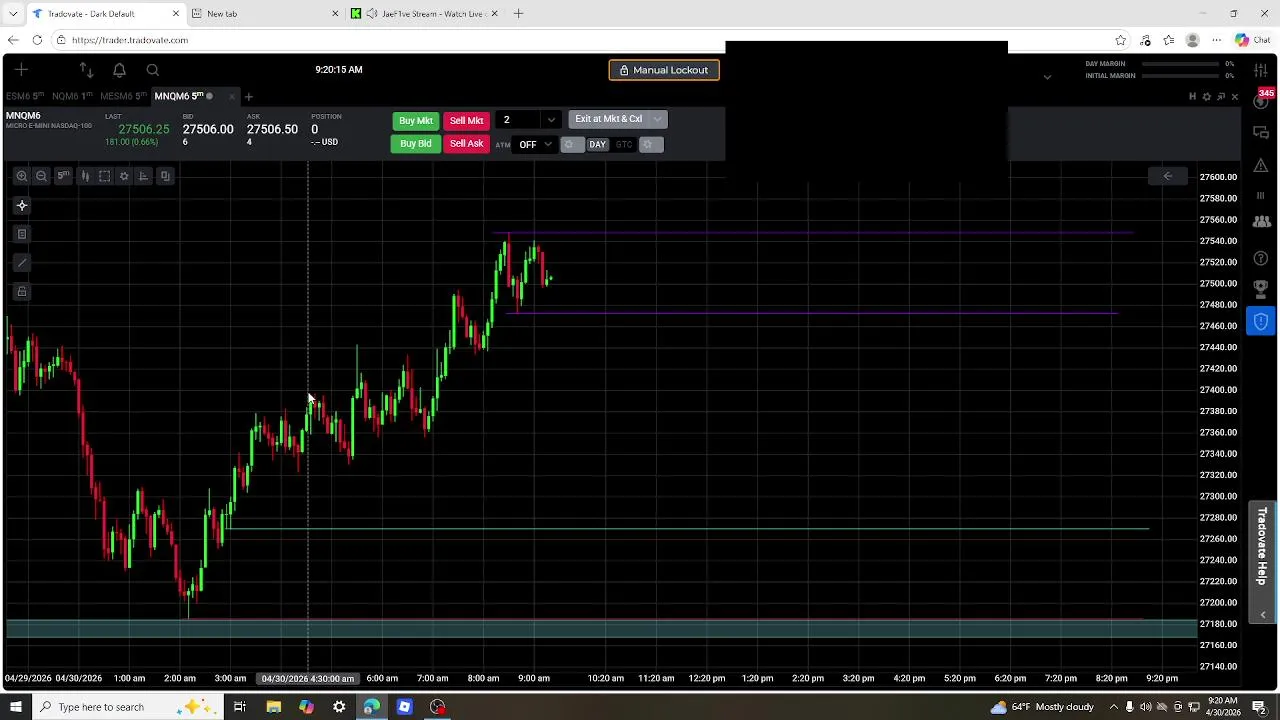Toggle the drawings lock icon
Viewport: 1280px width, 720px height.
(21, 292)
